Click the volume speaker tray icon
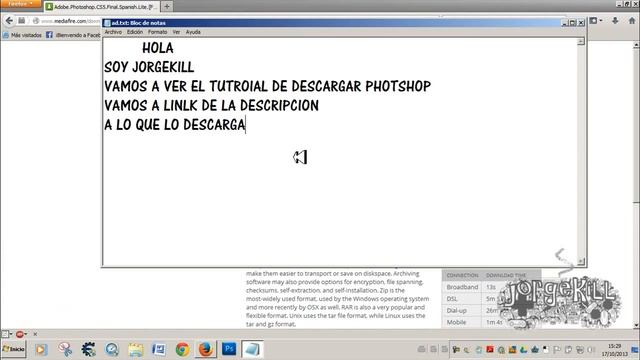The height and width of the screenshot is (360, 640). tap(591, 349)
